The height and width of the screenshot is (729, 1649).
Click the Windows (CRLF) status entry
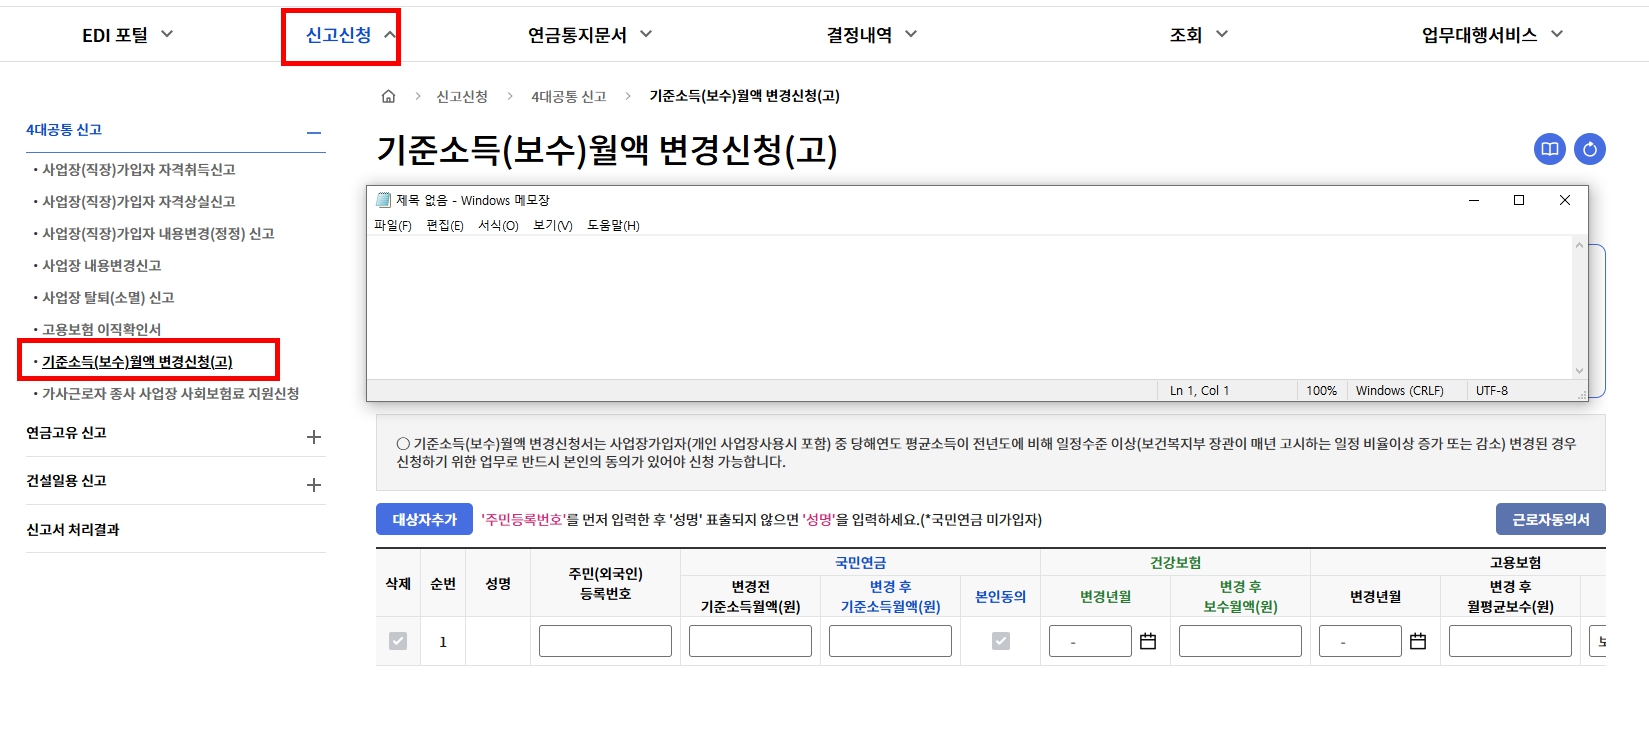coord(1400,391)
